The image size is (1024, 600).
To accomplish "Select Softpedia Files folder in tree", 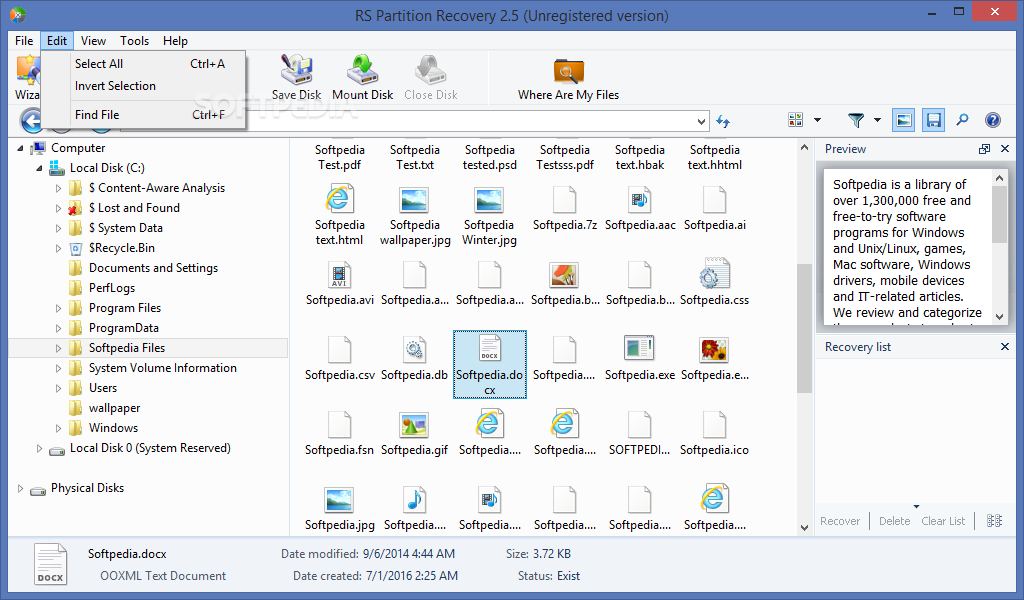I will [x=127, y=348].
